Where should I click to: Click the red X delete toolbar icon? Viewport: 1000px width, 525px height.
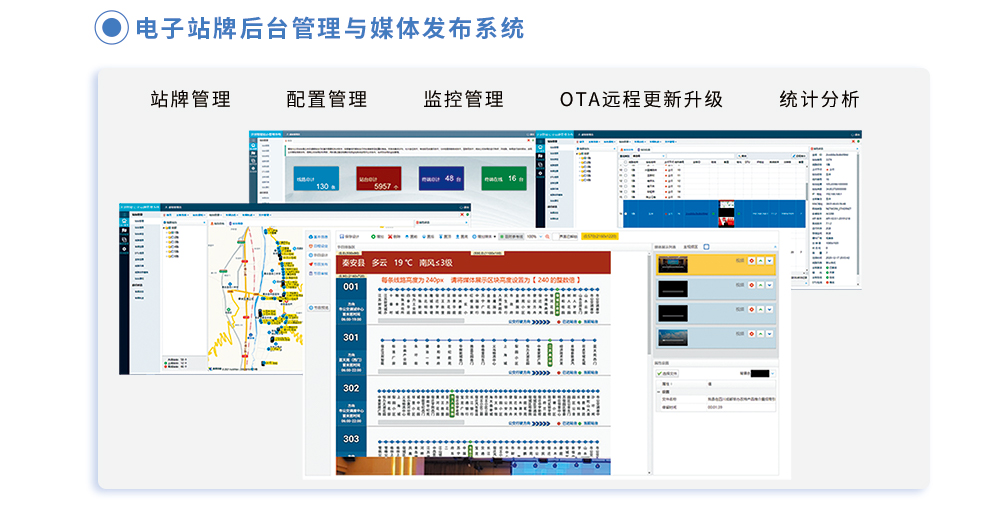pyautogui.click(x=390, y=237)
